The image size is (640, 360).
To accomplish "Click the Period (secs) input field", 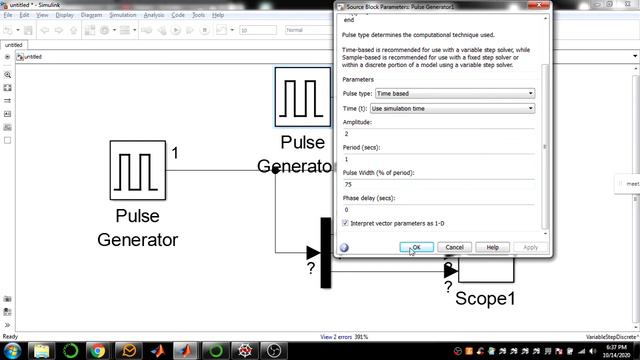I will [438, 159].
